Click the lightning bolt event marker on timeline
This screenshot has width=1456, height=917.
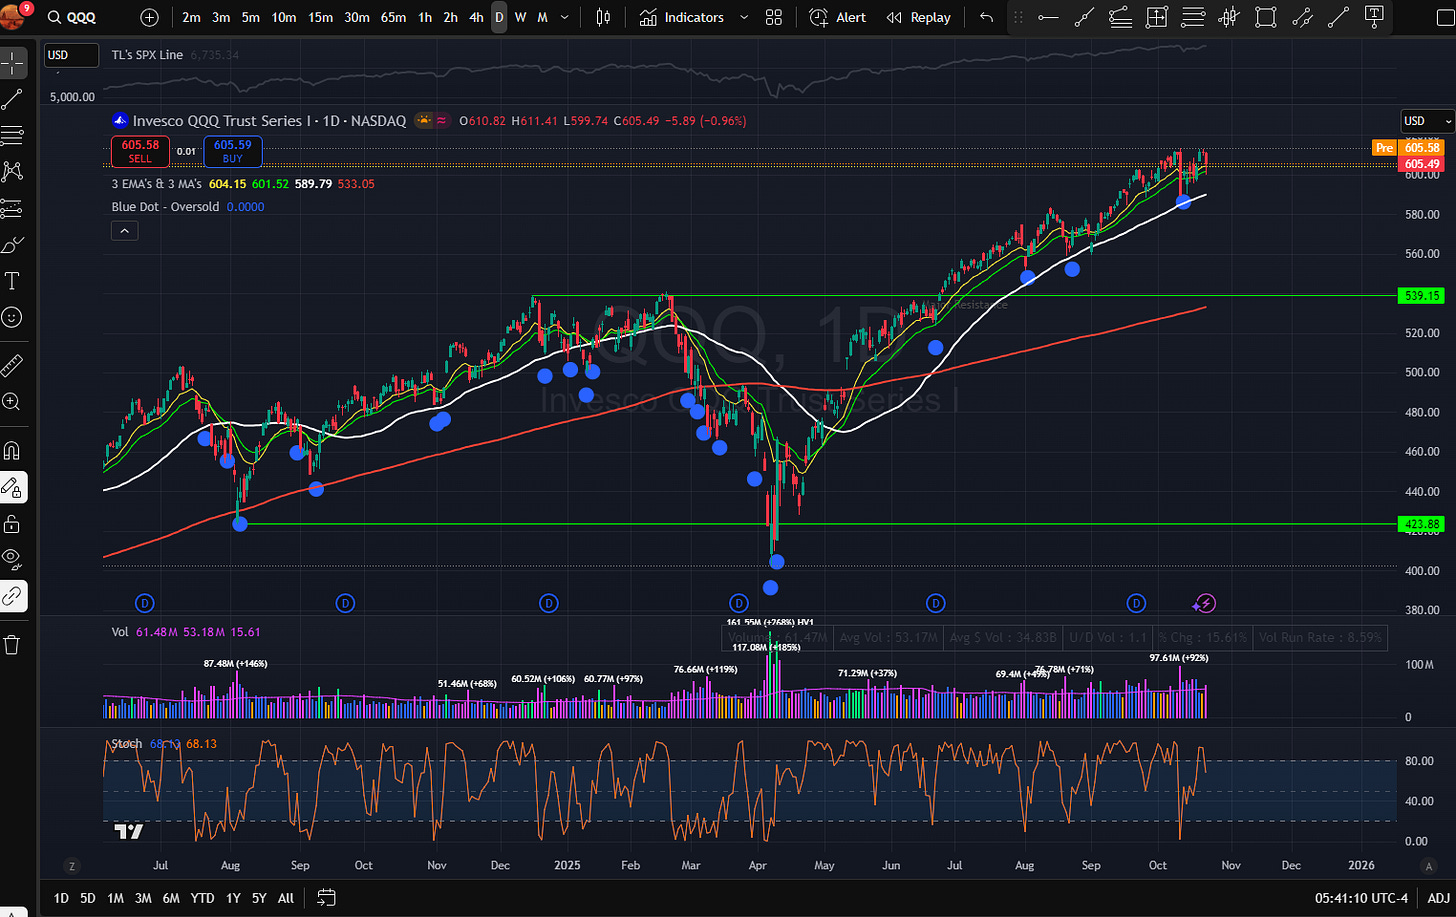pyautogui.click(x=1205, y=603)
